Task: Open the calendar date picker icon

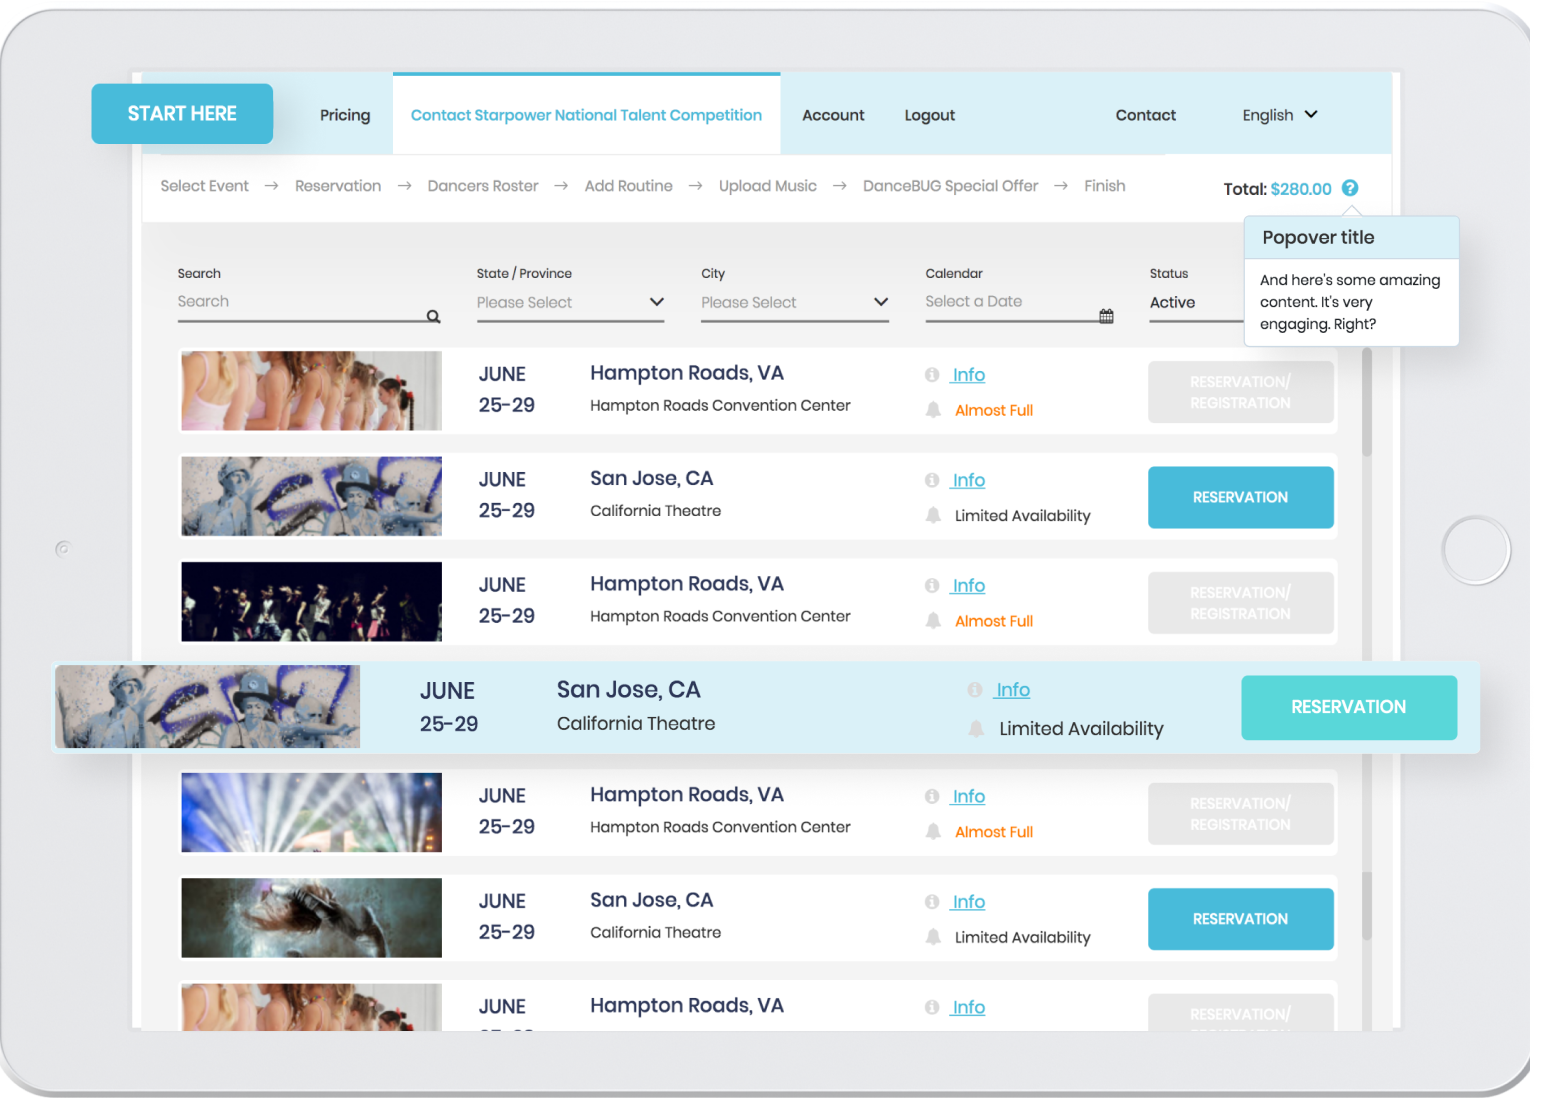Action: tap(1106, 316)
